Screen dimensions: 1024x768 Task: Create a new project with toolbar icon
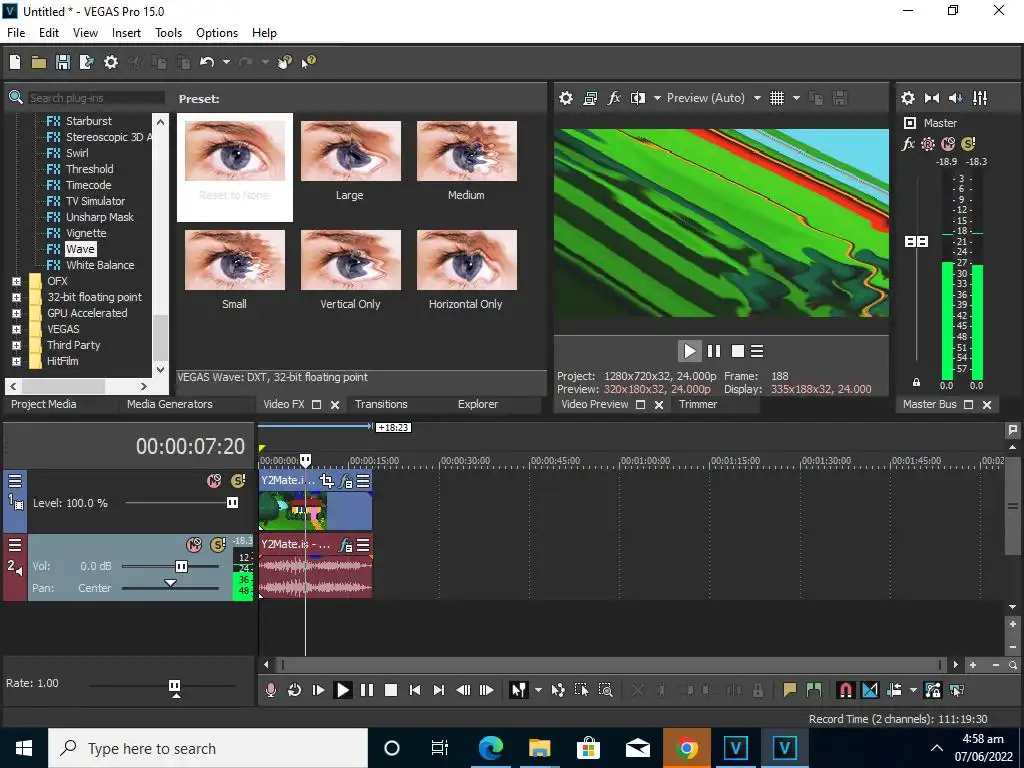[14, 62]
